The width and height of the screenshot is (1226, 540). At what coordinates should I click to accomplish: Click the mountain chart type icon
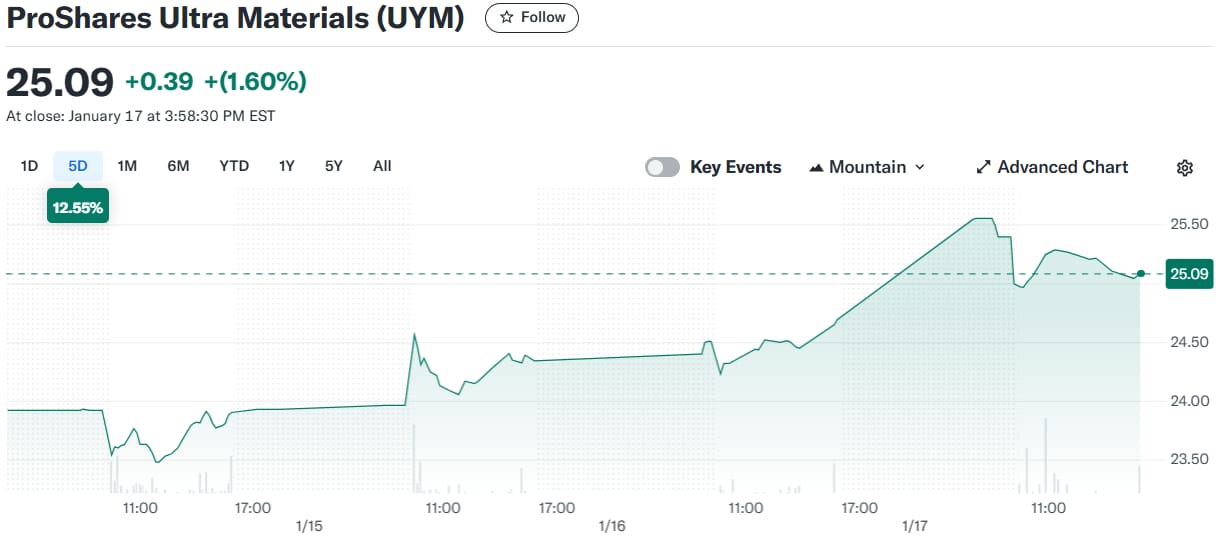(x=816, y=168)
